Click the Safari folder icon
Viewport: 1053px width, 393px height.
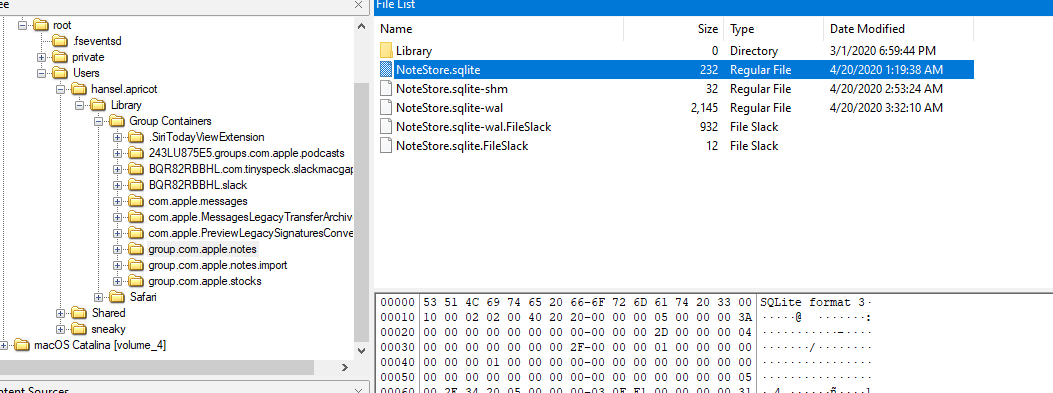click(x=118, y=297)
